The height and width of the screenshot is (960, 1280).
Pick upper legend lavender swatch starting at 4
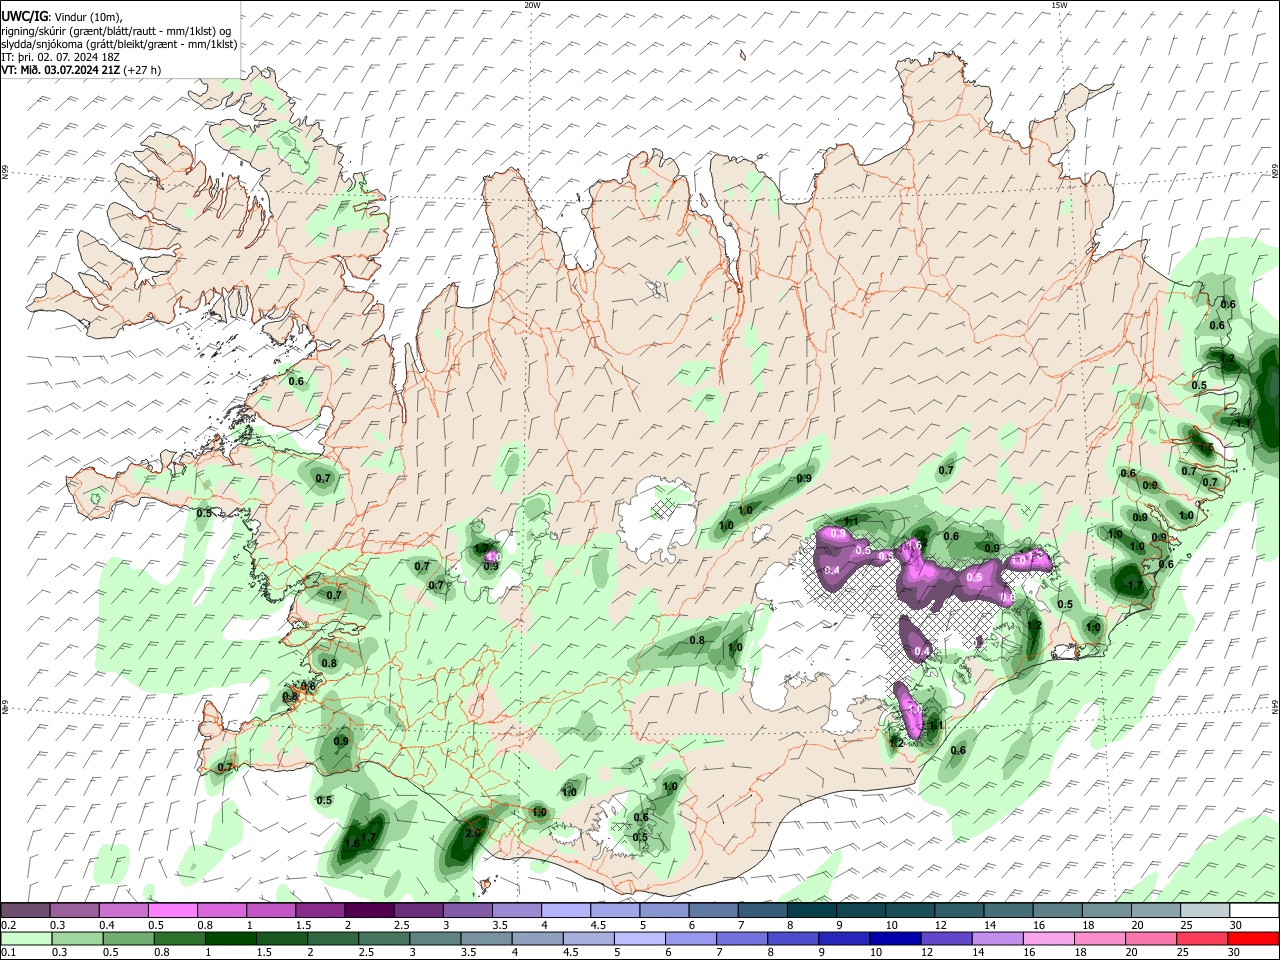click(x=566, y=911)
